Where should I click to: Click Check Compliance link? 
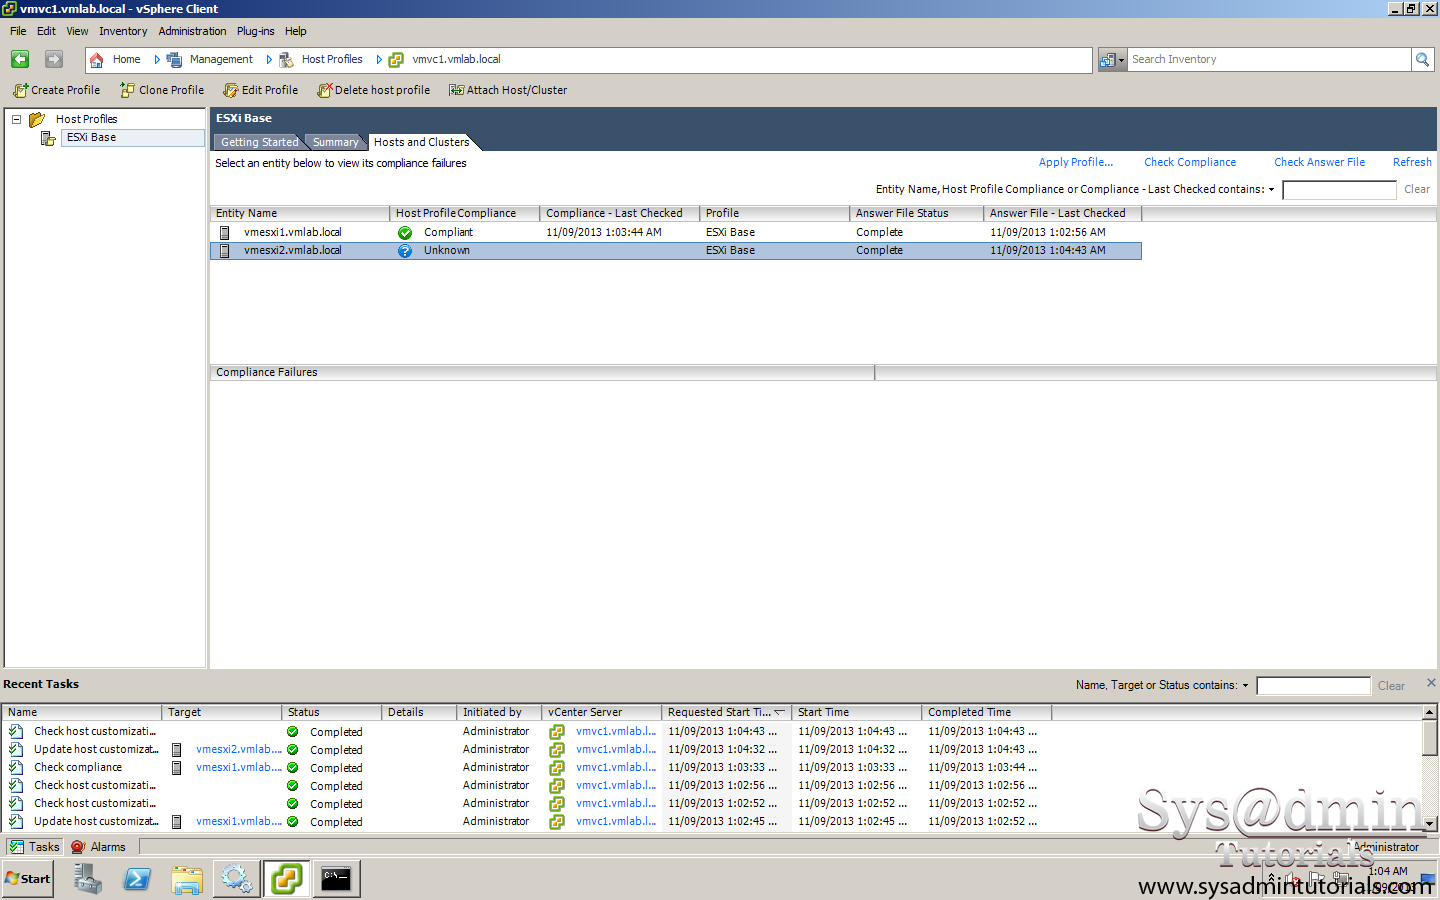(1190, 162)
